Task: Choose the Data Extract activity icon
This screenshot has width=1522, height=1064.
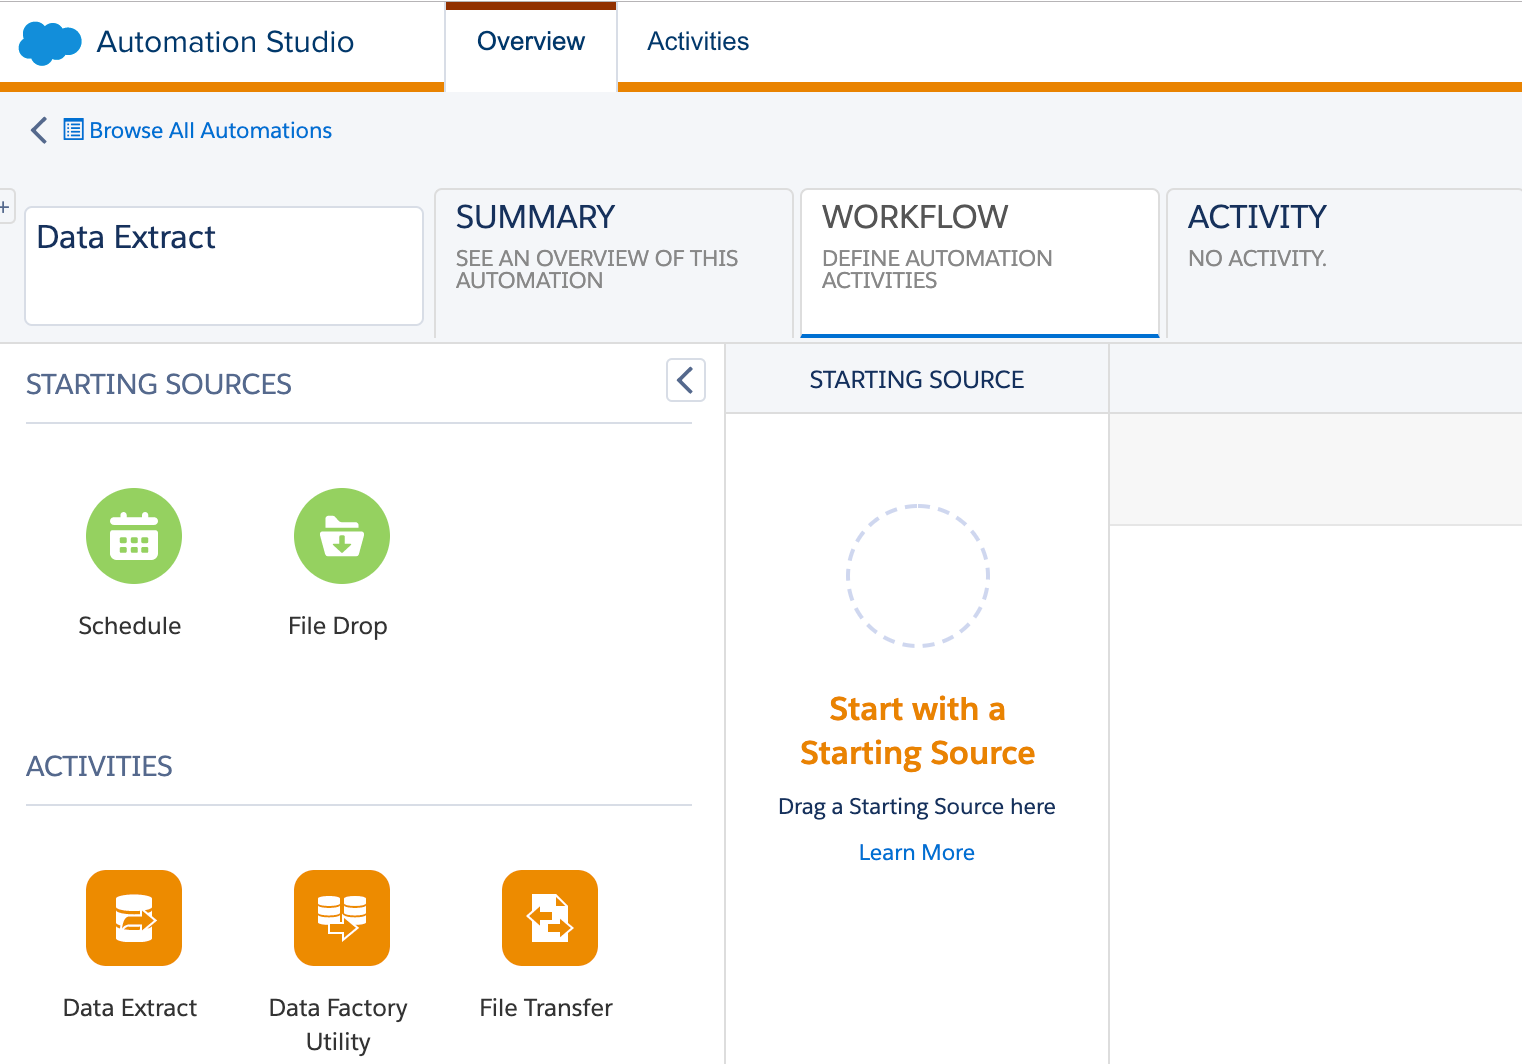Action: [x=134, y=918]
